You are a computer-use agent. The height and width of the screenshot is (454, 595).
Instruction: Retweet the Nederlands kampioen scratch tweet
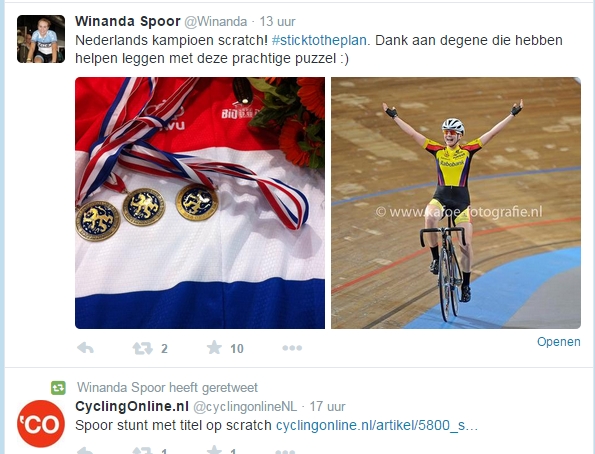pyautogui.click(x=142, y=348)
